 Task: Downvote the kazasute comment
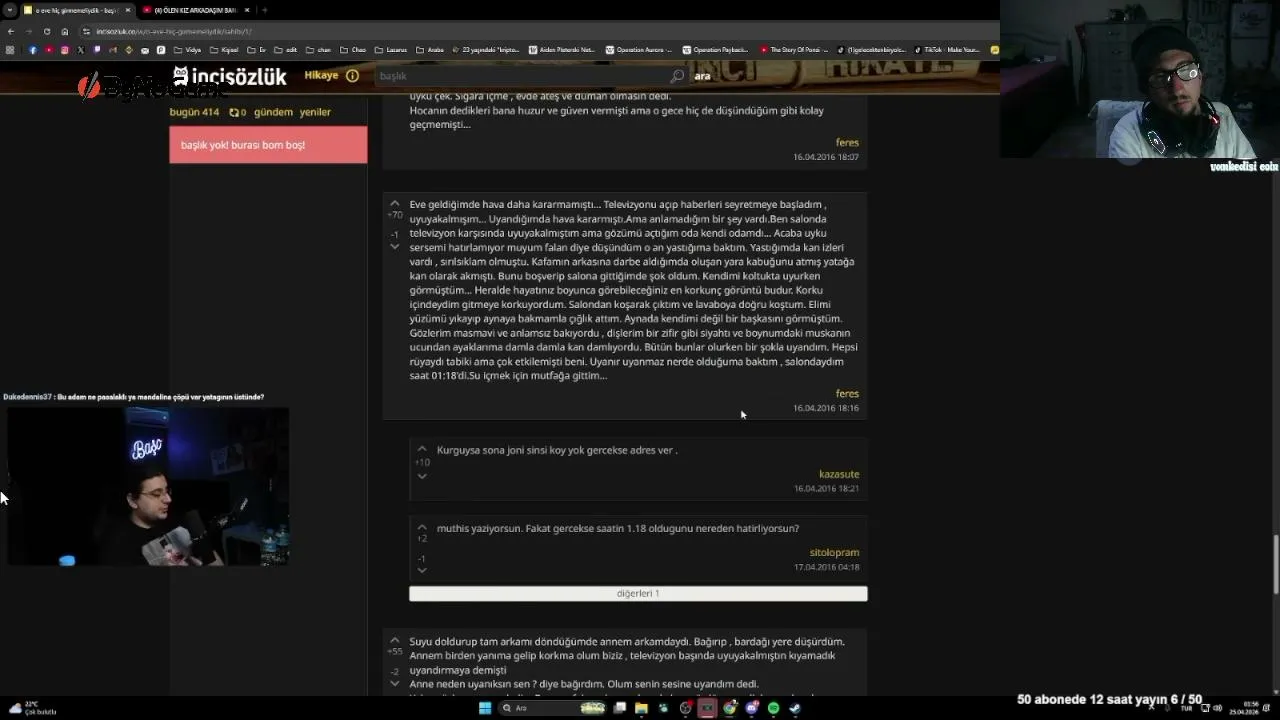coord(422,476)
